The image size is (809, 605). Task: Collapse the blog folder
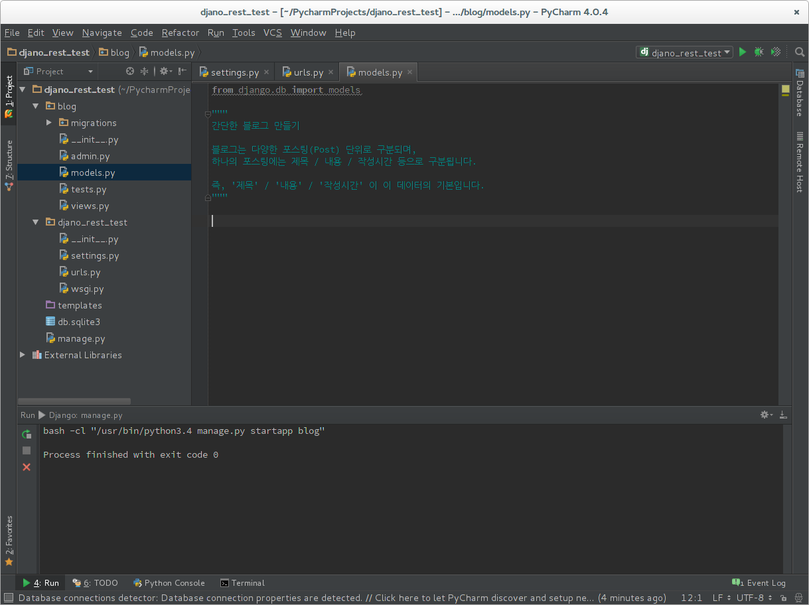point(36,106)
